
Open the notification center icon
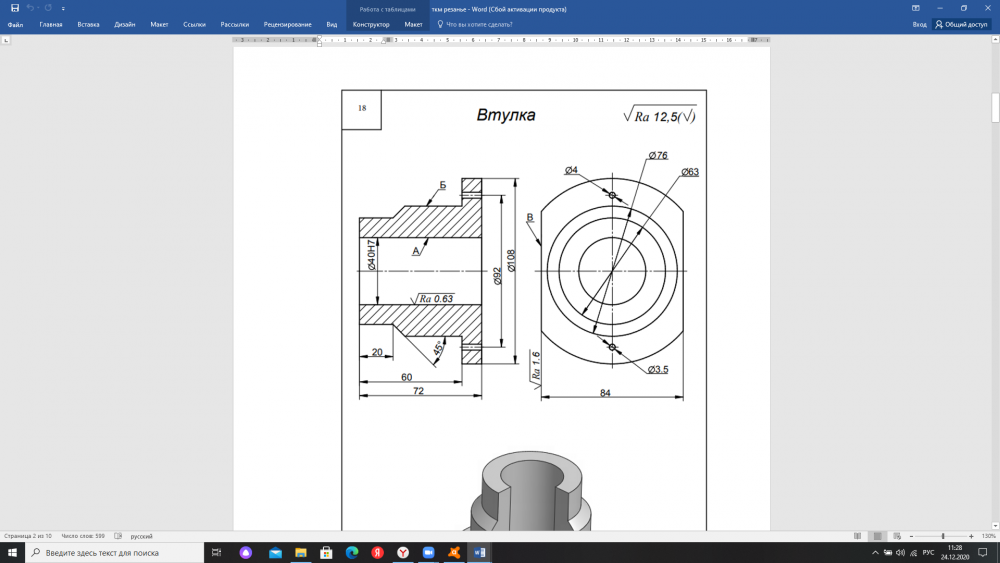point(983,553)
